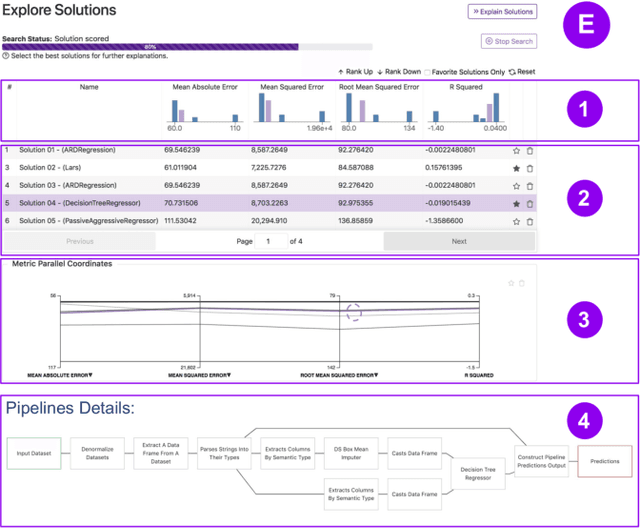Viewport: 640px width, 528px height.
Task: Delete Solution 03 with trash icon
Action: click(530, 186)
